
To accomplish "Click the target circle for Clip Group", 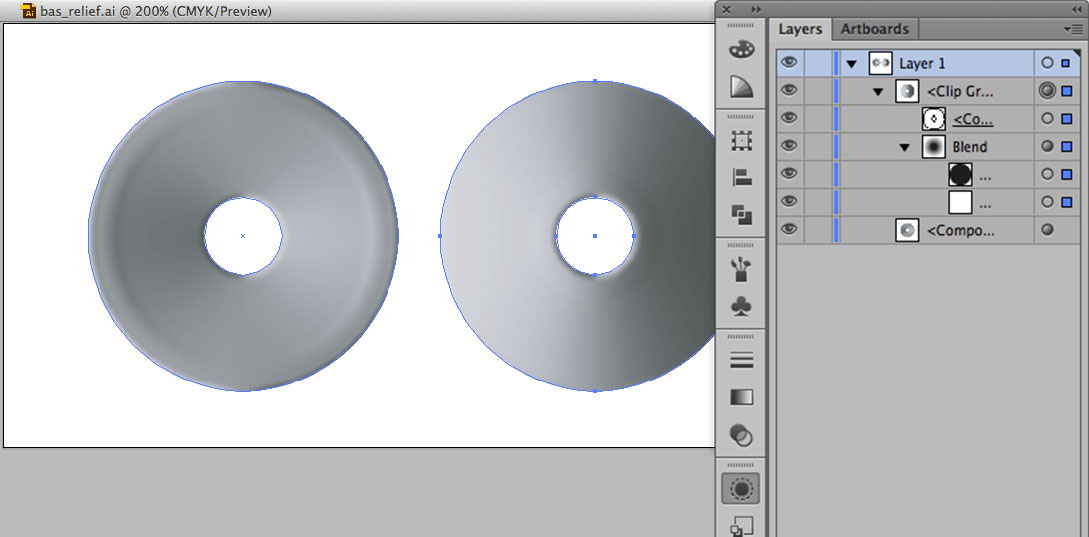I will [x=1047, y=90].
